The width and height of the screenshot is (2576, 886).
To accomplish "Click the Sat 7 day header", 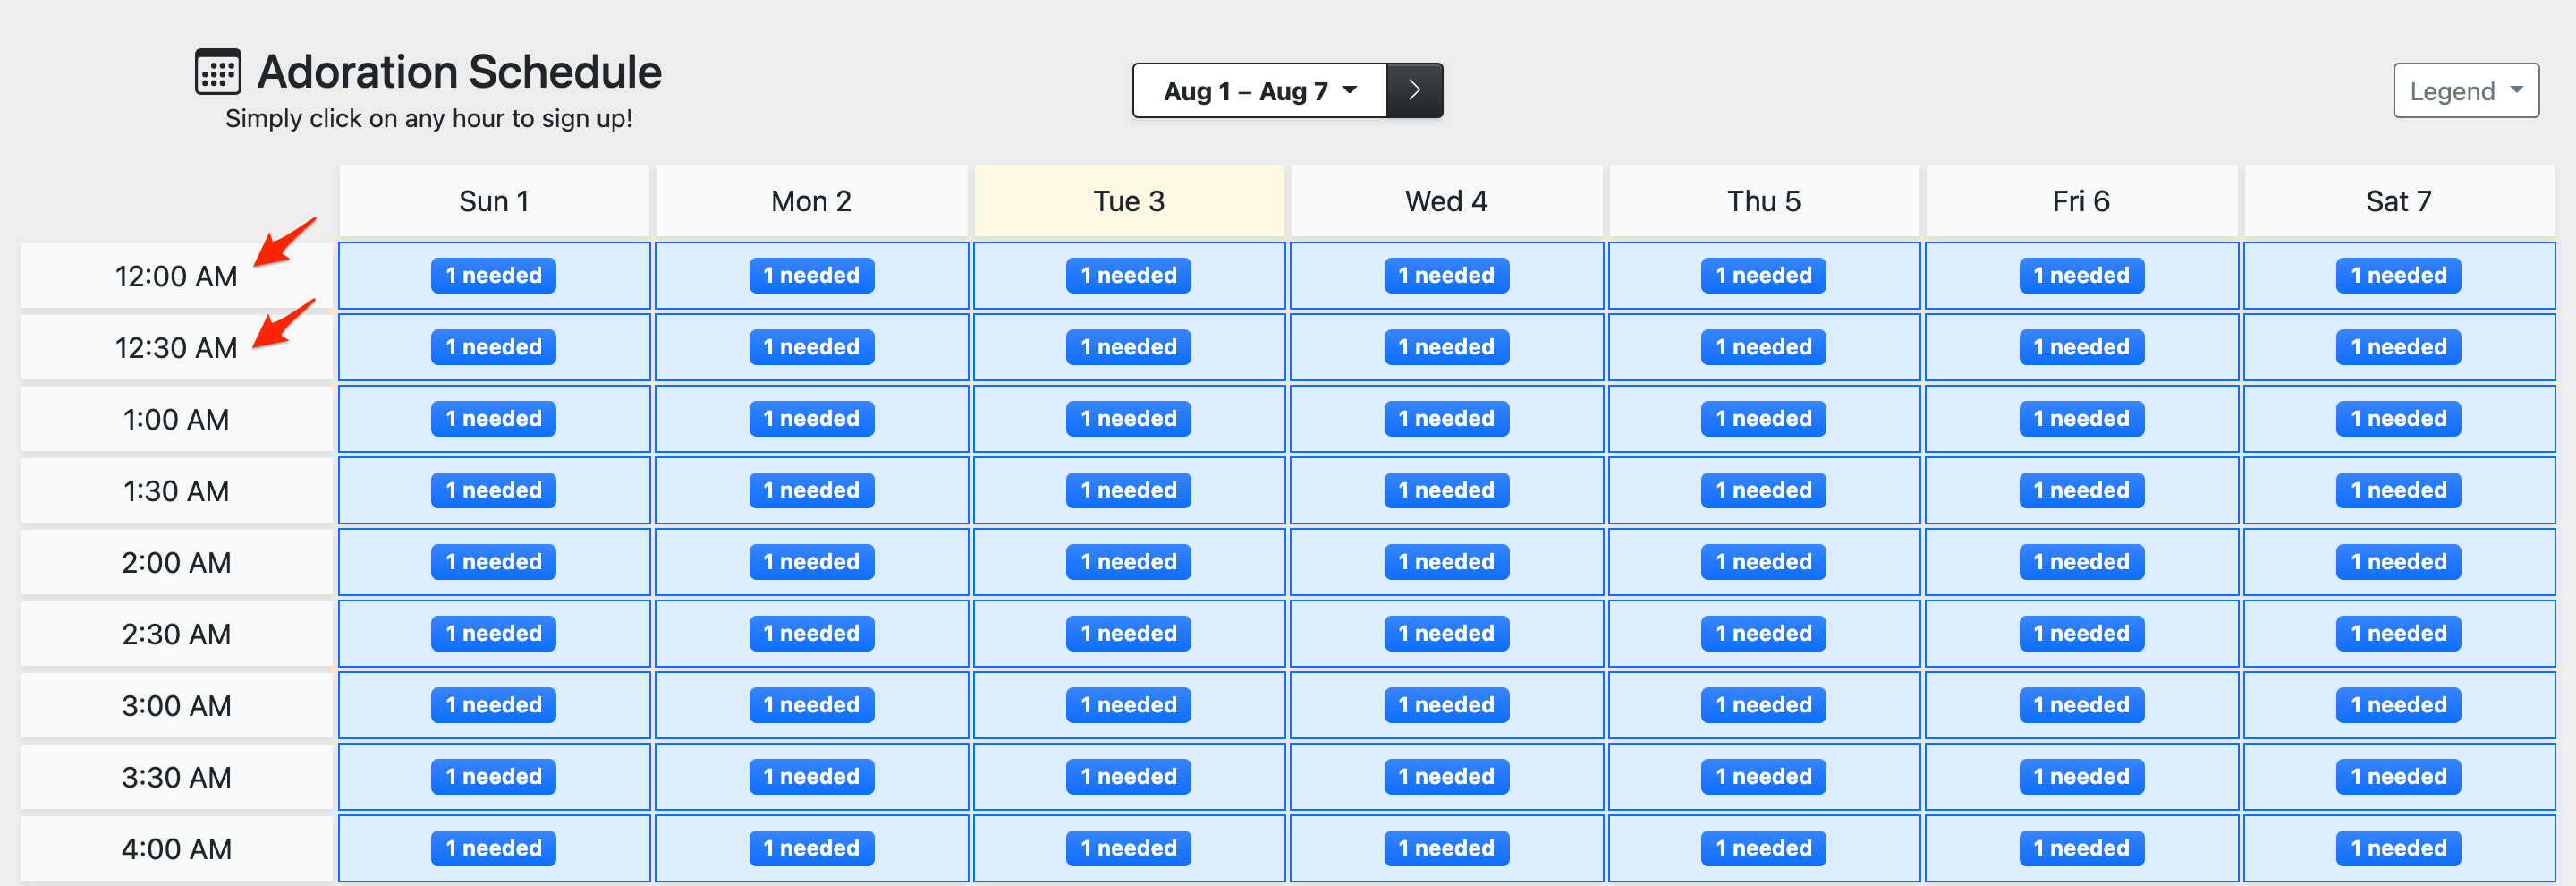I will pyautogui.click(x=2398, y=201).
